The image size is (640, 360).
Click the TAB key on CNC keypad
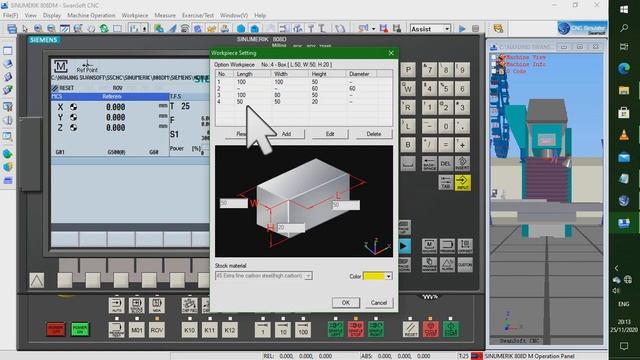click(x=445, y=182)
